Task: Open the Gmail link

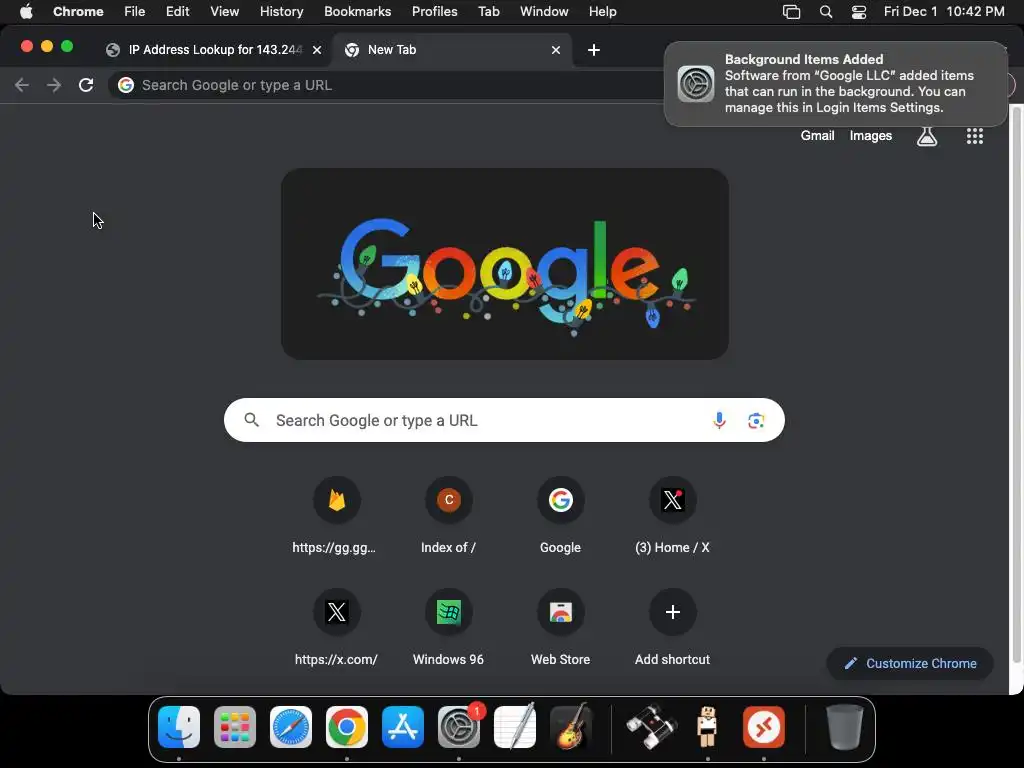Action: tap(817, 136)
